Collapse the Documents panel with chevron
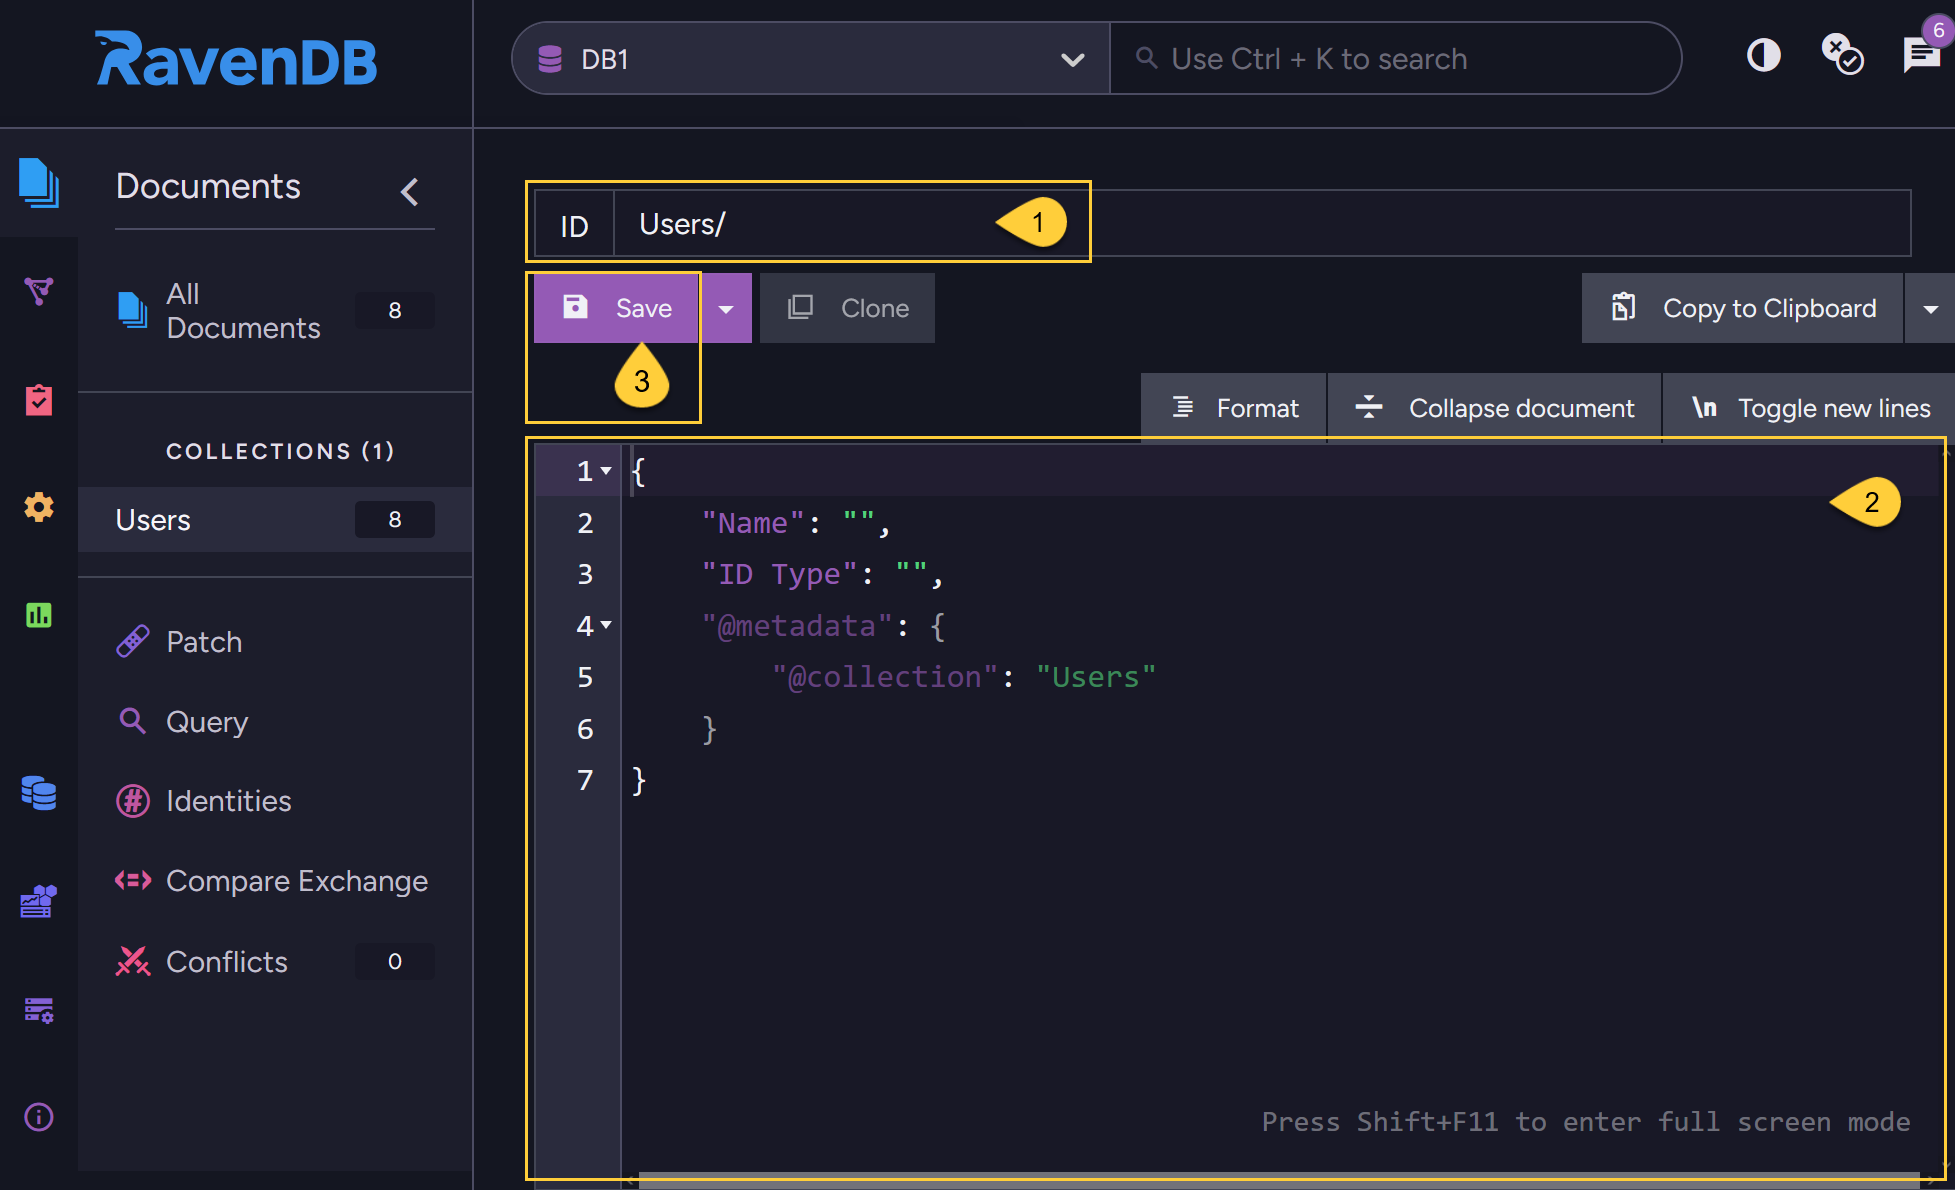 pyautogui.click(x=409, y=191)
